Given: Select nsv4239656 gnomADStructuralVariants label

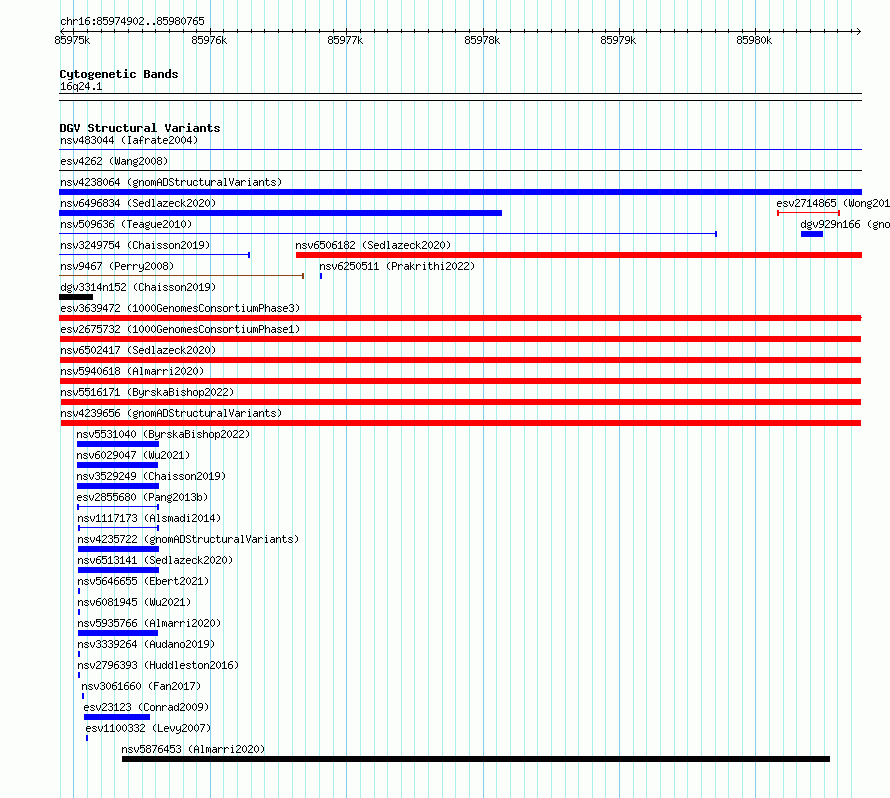Looking at the screenshot, I should click(x=171, y=413).
